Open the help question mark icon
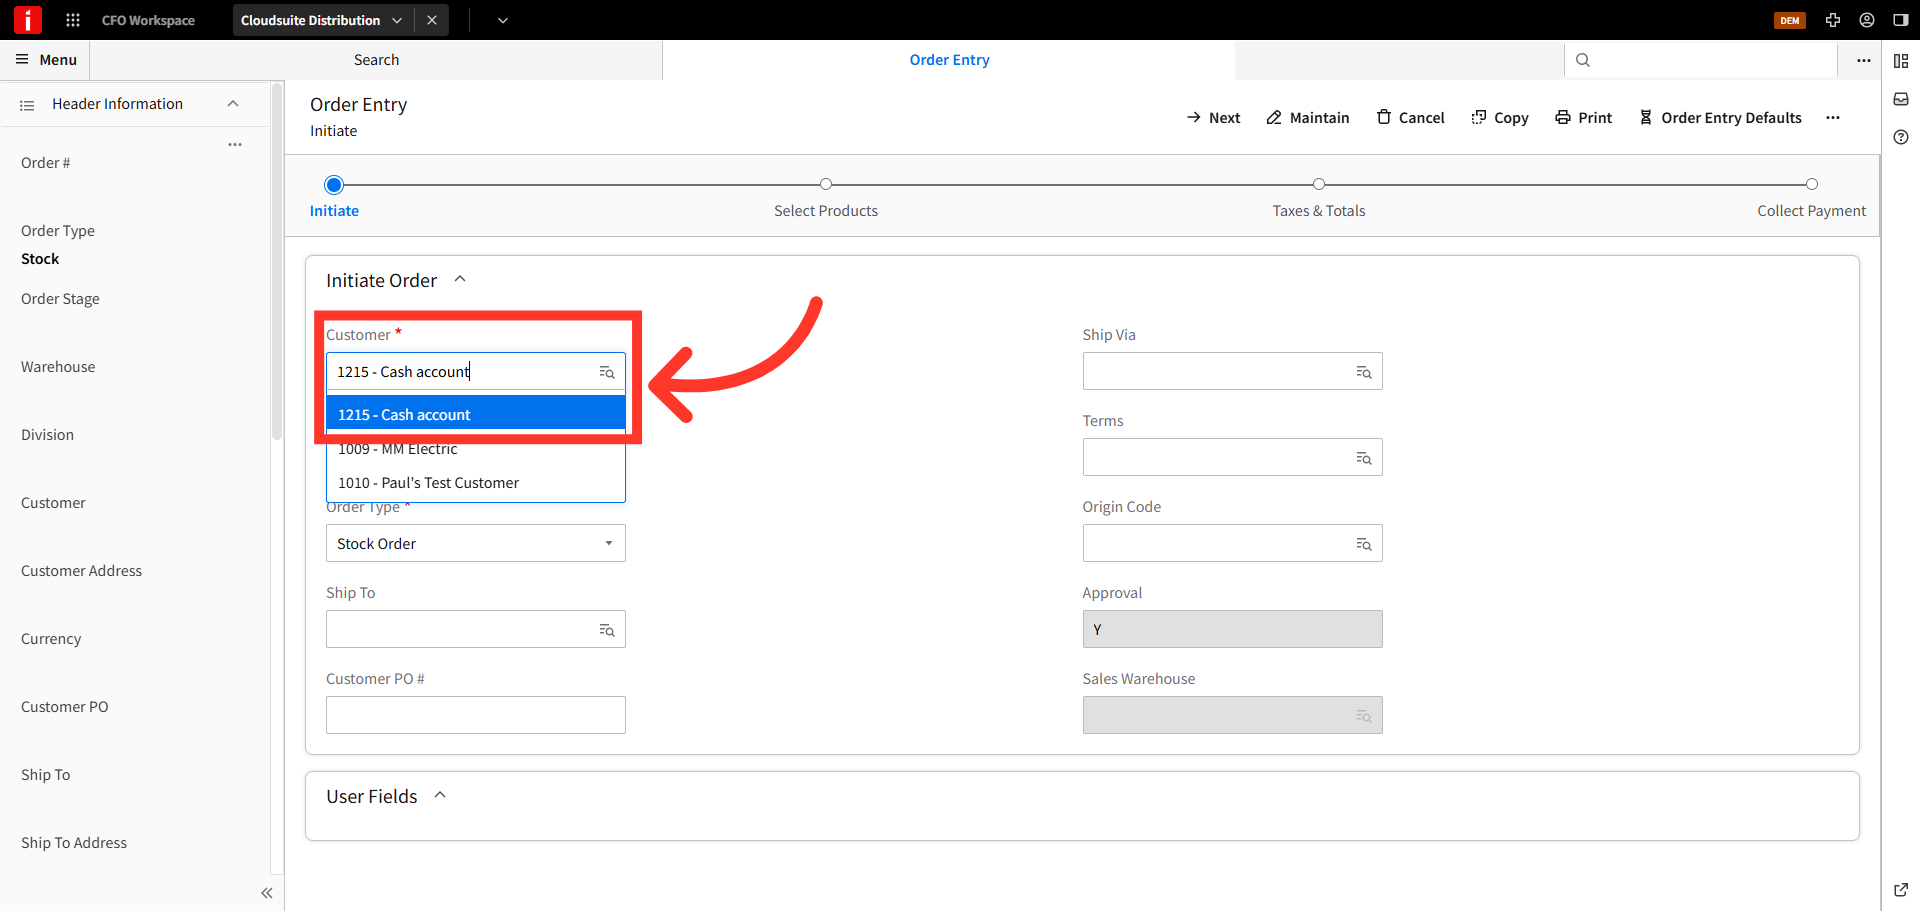The height and width of the screenshot is (911, 1920). [1901, 137]
